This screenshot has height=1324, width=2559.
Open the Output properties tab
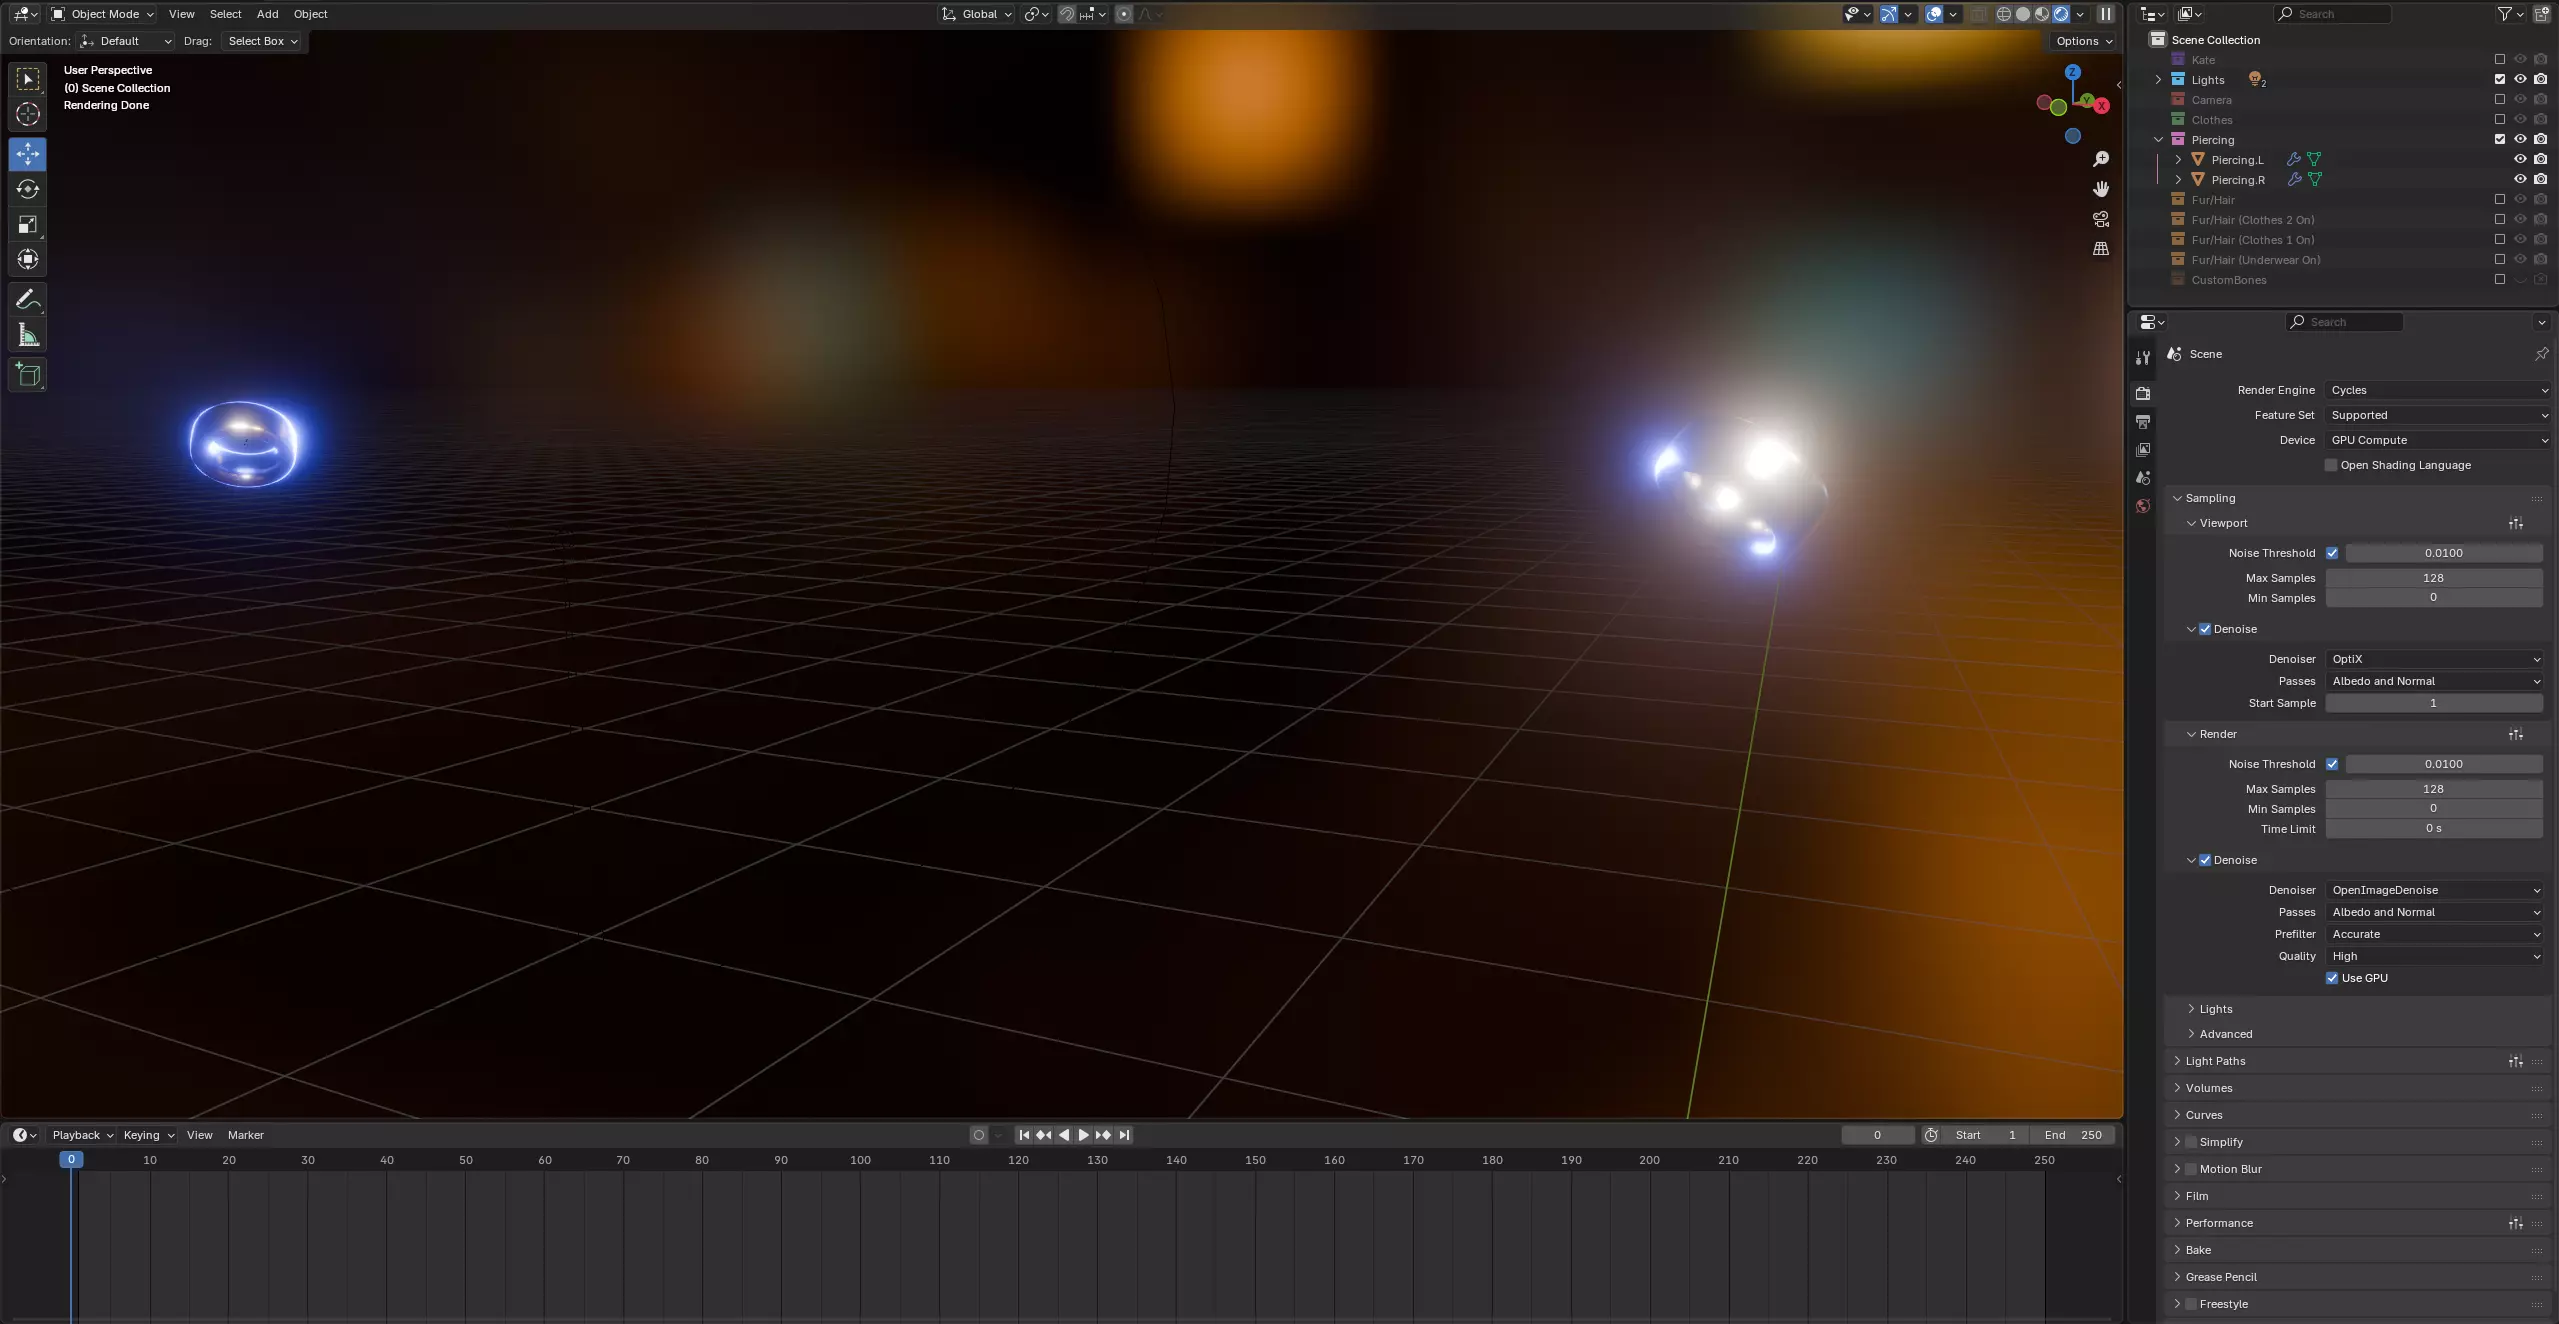pos(2143,422)
